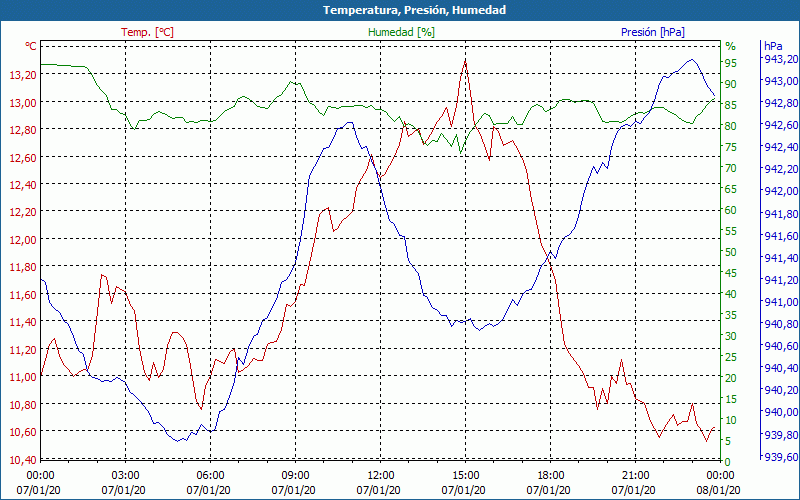Click temperature axis value "12,40"
The width and height of the screenshot is (800, 500).
(23, 185)
